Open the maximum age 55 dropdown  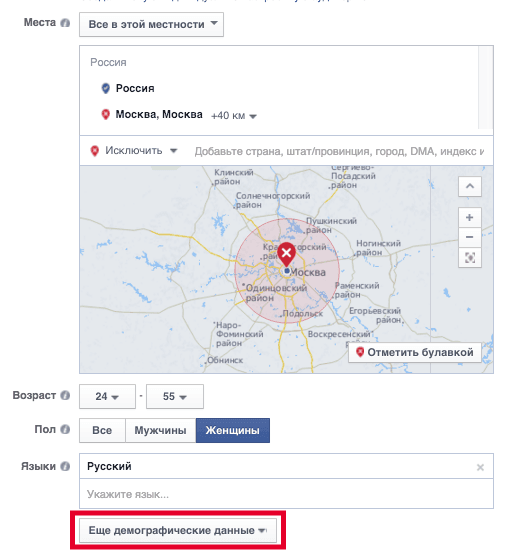pos(175,396)
